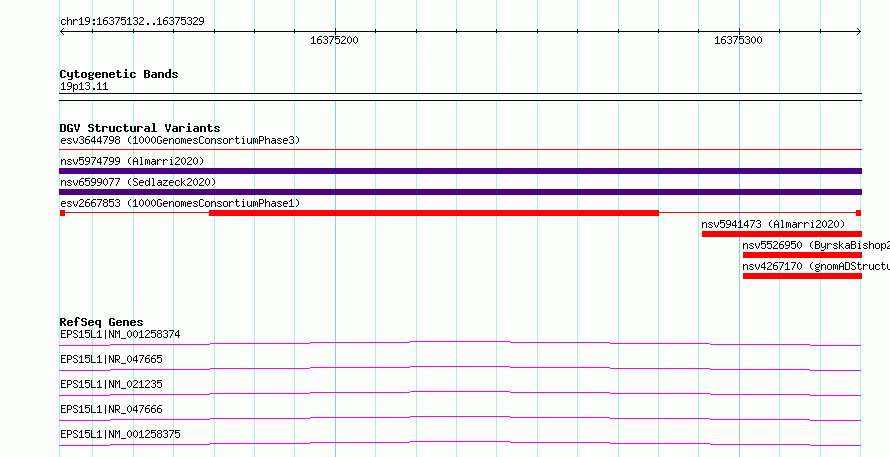Select the DGV Structural Variants track title

click(x=140, y=128)
